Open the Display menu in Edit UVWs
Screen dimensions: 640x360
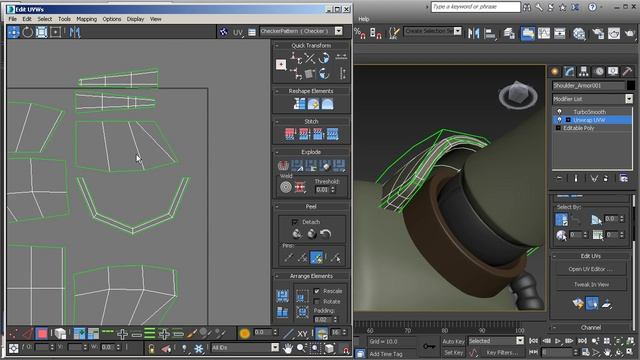pos(135,19)
